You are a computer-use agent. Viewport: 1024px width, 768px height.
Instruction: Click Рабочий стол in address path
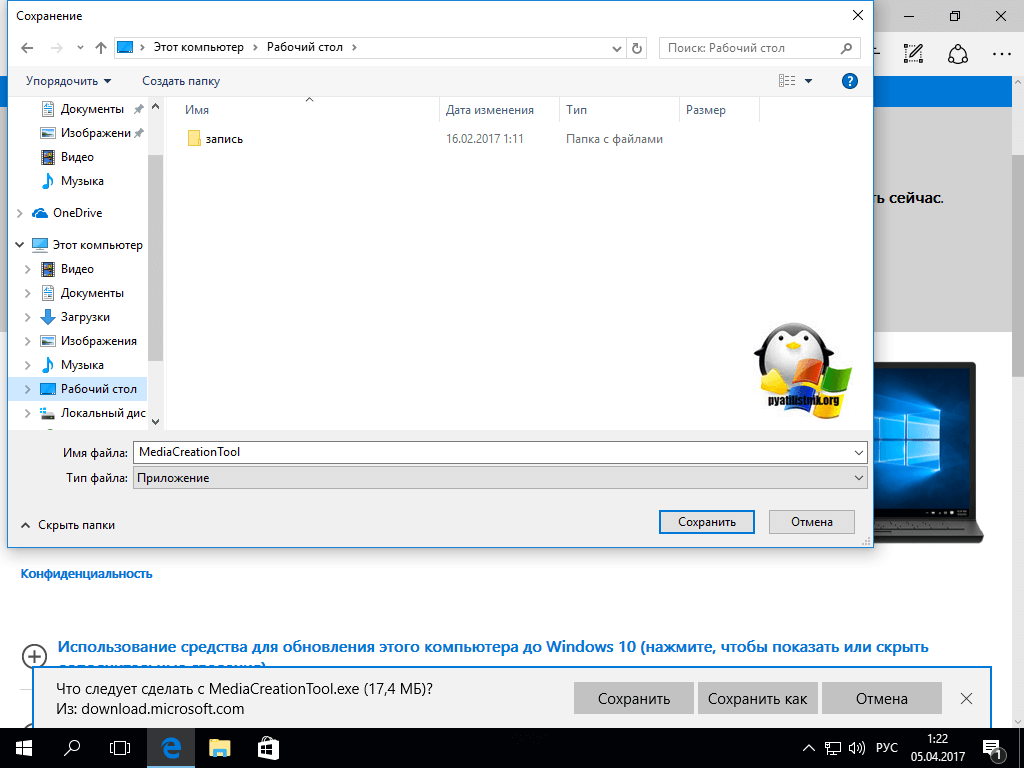point(304,47)
